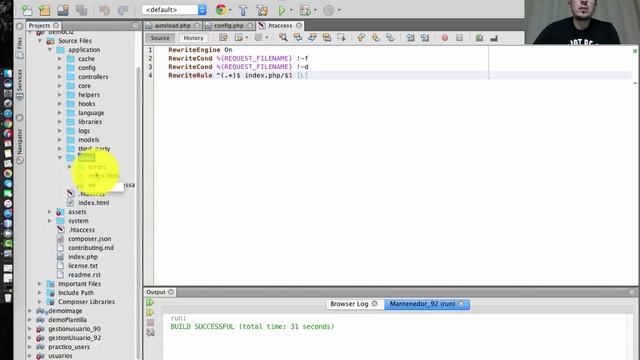
Task: Click Previous Bookmark icon
Action: pyautogui.click(x=361, y=38)
